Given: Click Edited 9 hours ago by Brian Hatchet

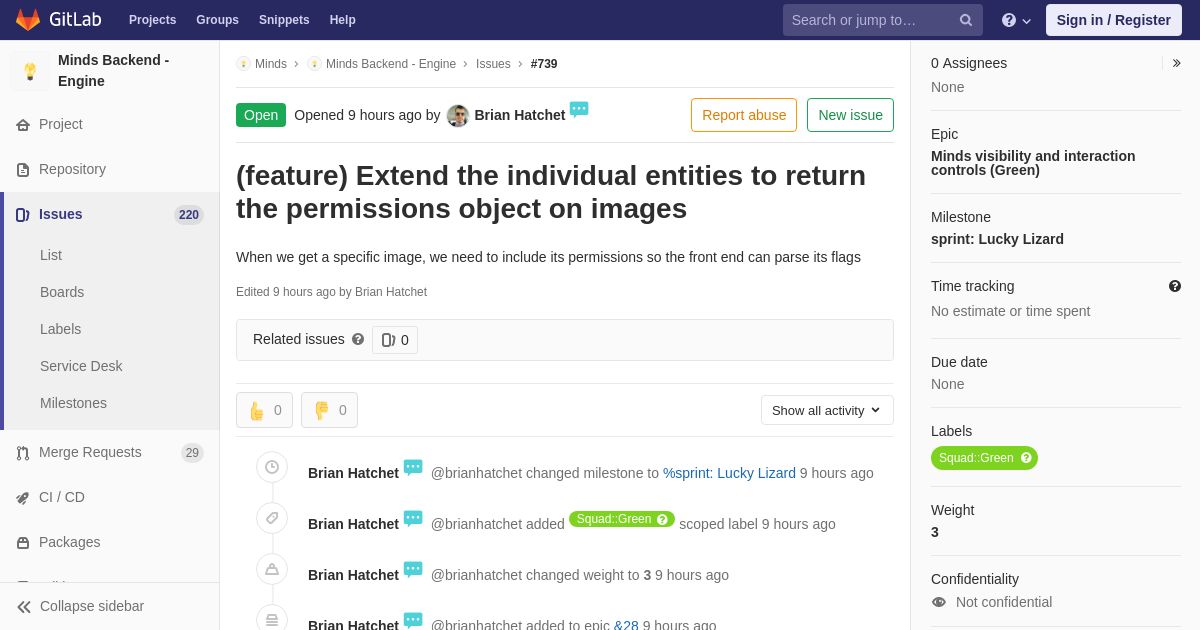Looking at the screenshot, I should coord(331,292).
